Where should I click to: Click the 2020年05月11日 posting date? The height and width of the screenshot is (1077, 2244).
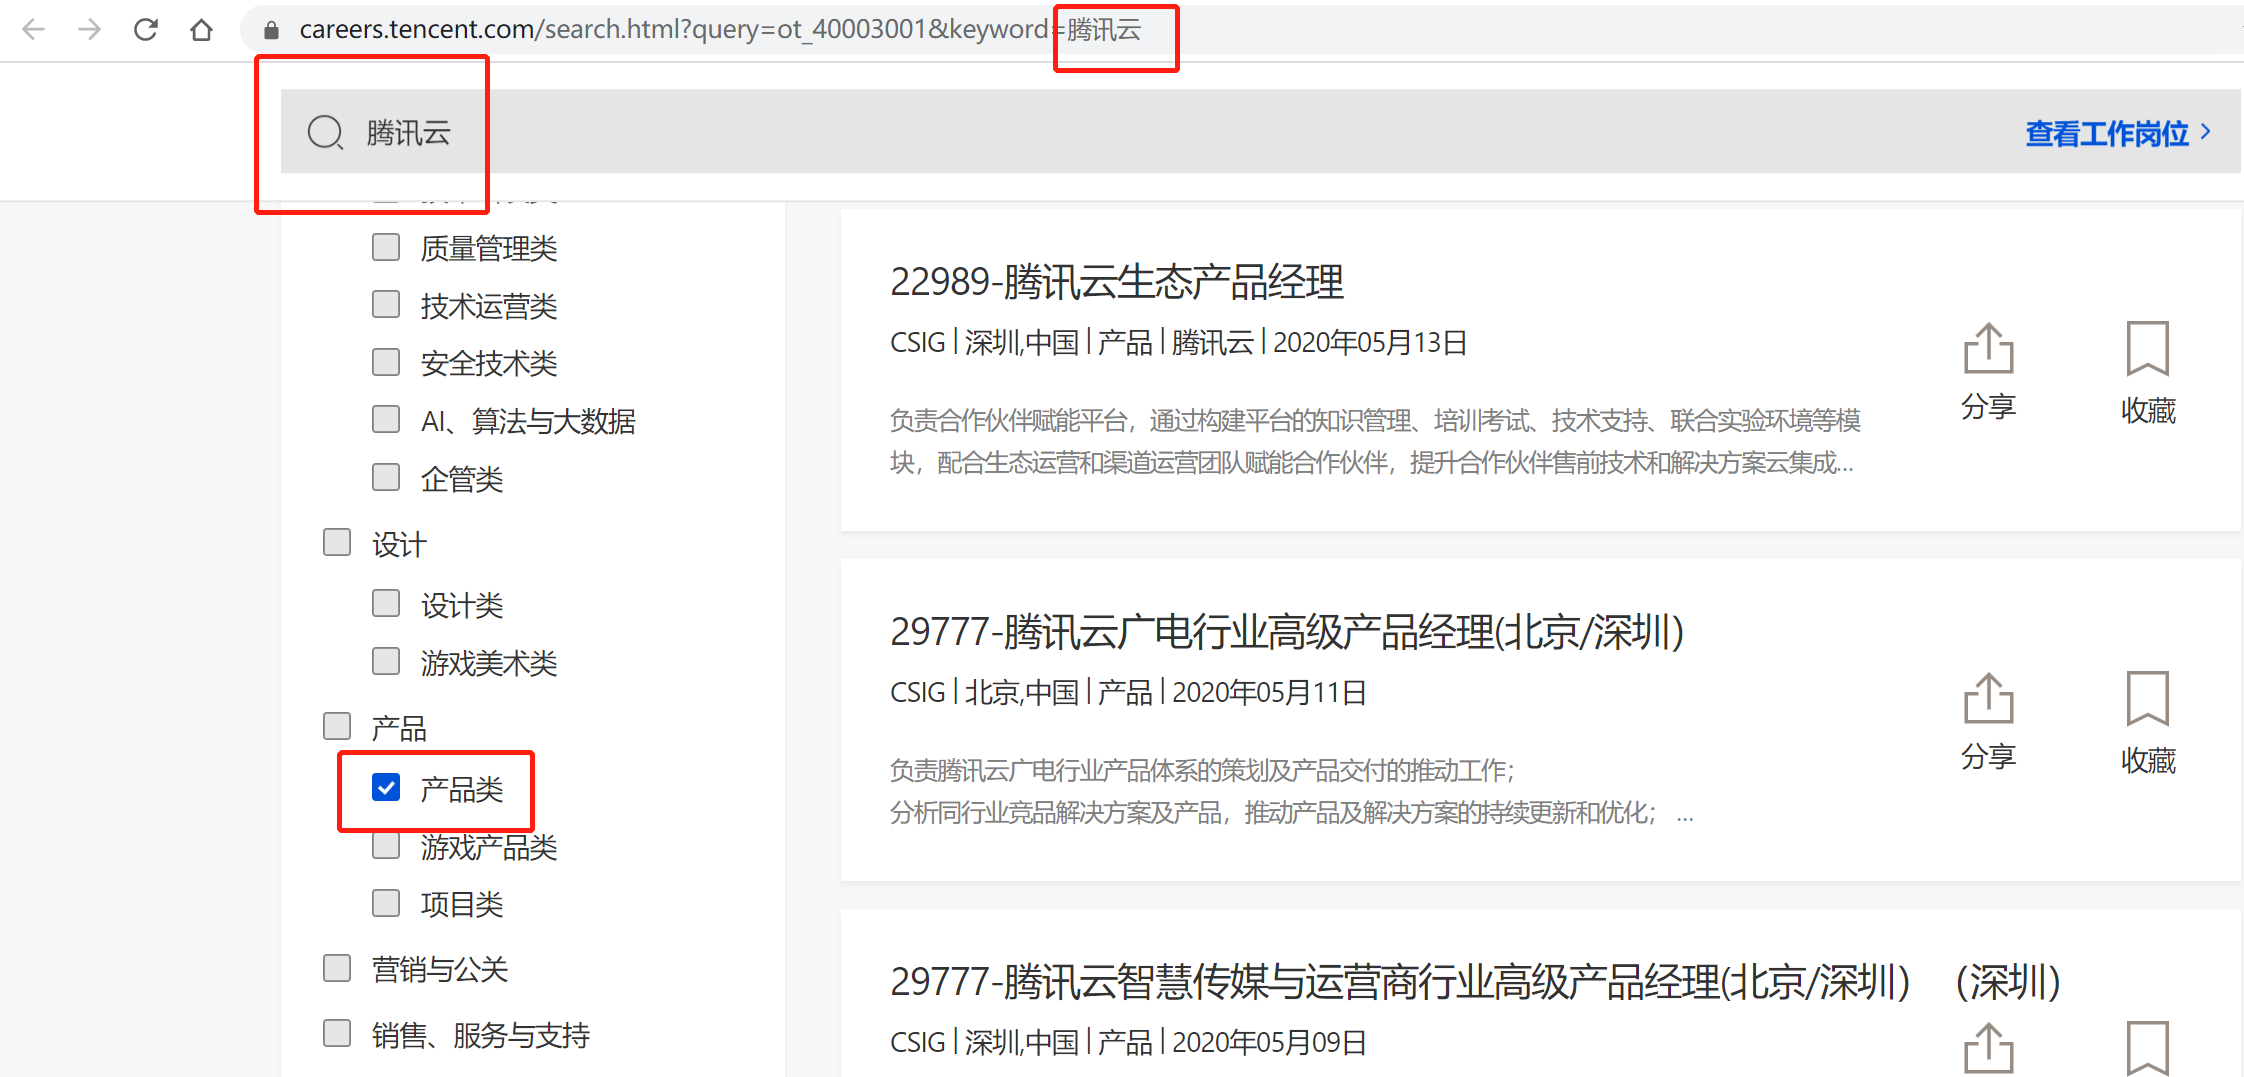pos(1269,693)
